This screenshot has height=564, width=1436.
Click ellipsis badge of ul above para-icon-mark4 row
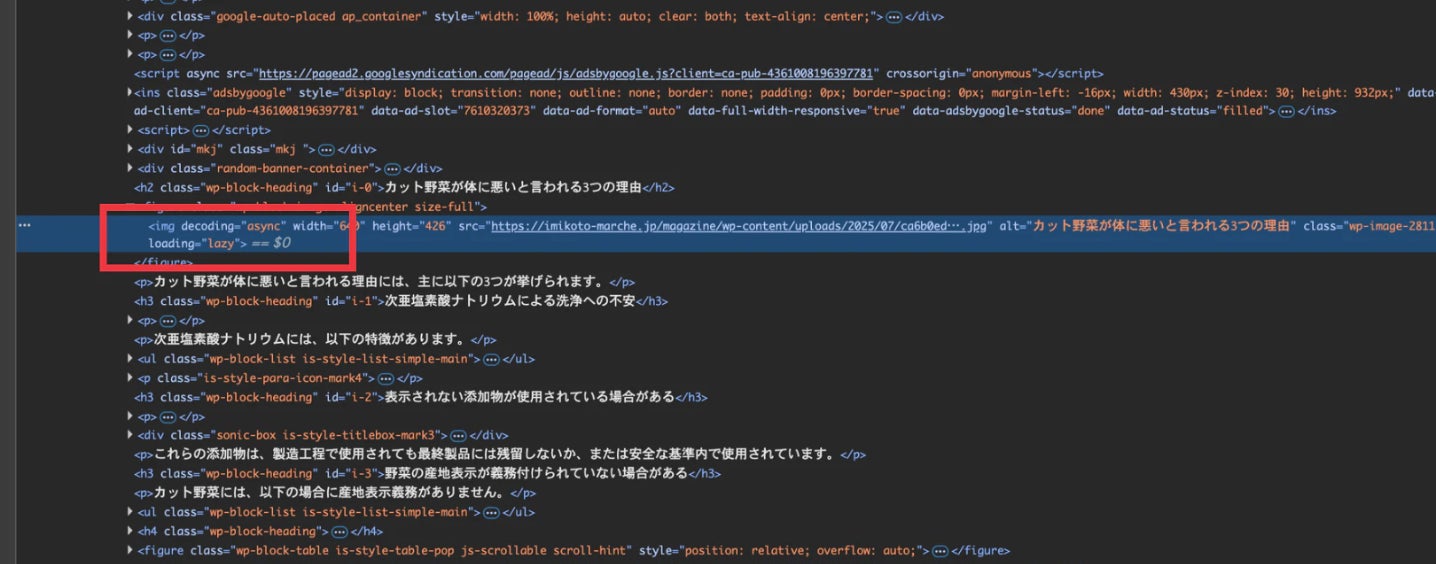(491, 358)
